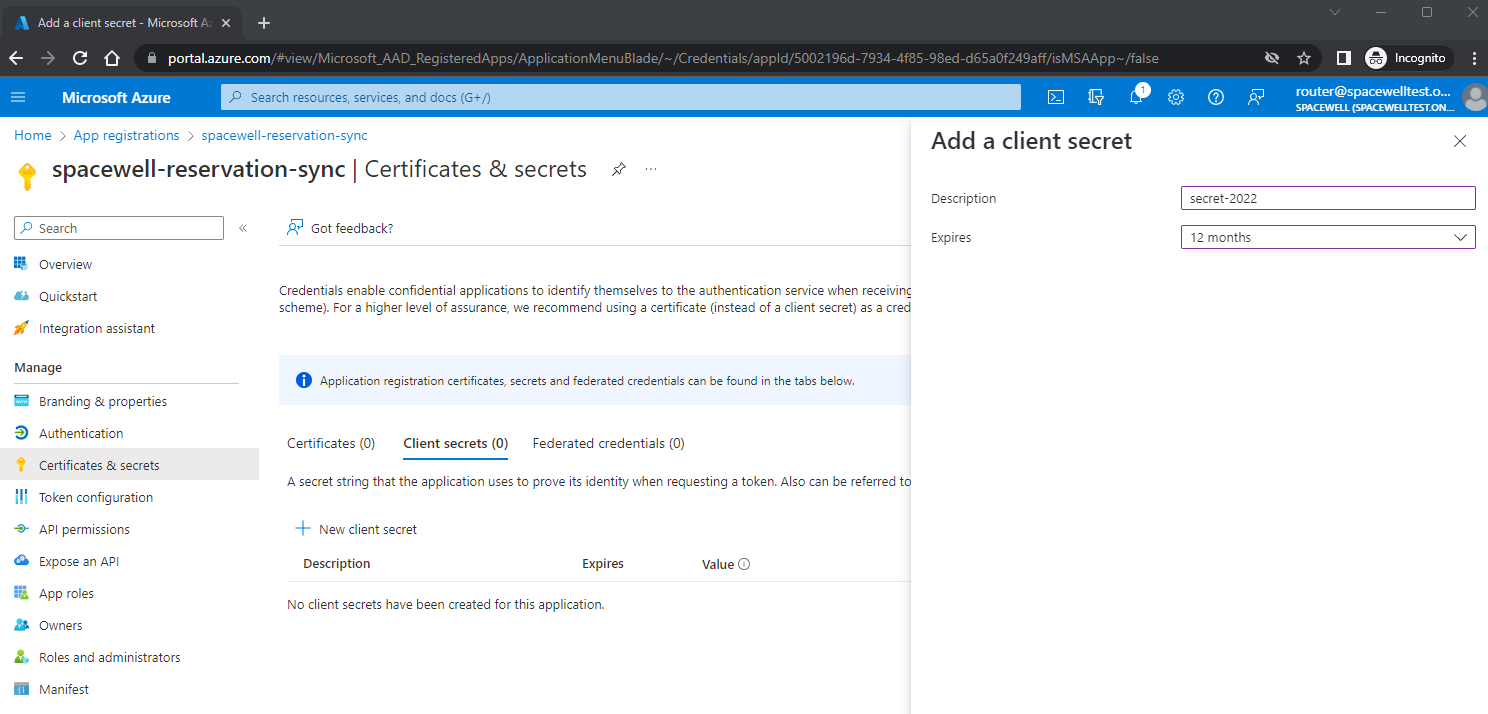Pin the Certificates & secrets blade
This screenshot has width=1488, height=714.
pos(619,169)
